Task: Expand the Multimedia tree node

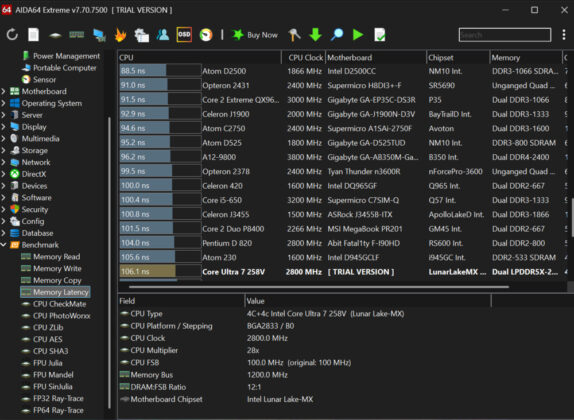Action: 3,138
